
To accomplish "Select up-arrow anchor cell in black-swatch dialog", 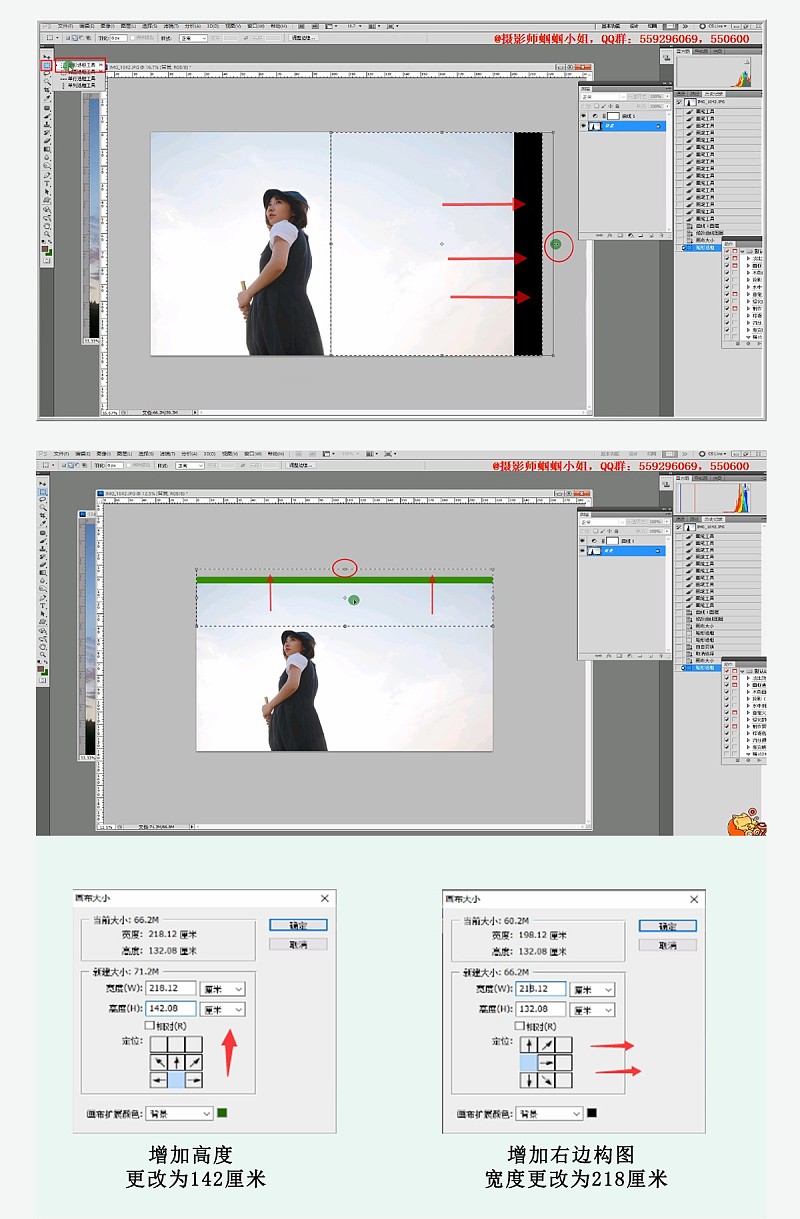I will (529, 1044).
